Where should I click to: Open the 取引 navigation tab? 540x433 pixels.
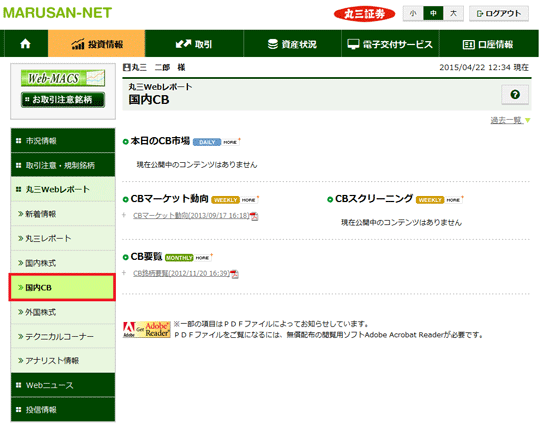click(x=194, y=44)
